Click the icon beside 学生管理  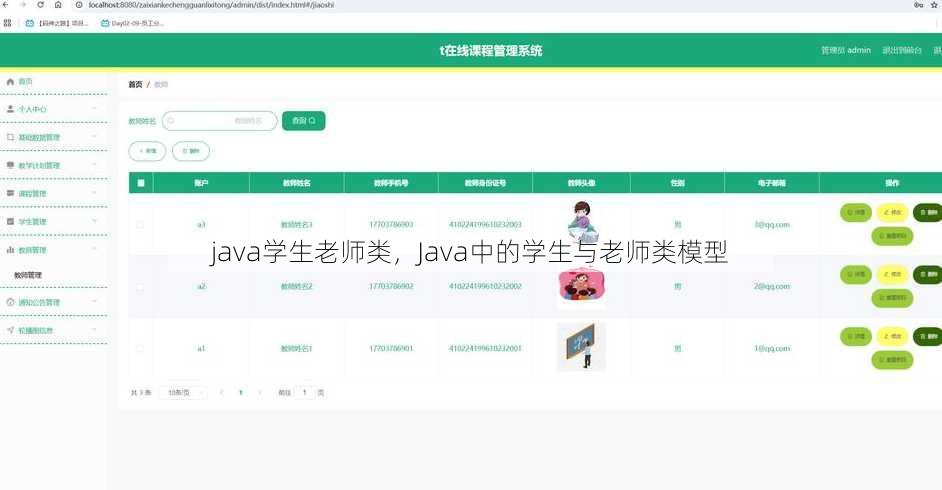click(10, 221)
